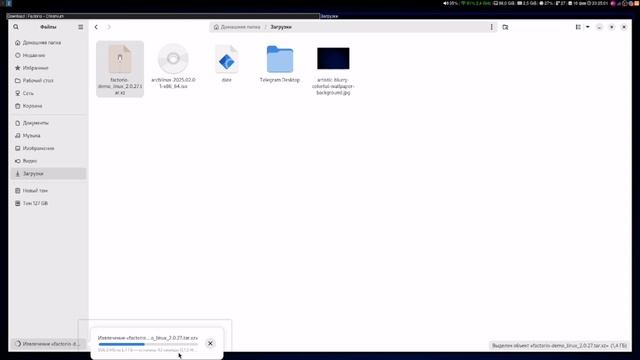The width and height of the screenshot is (640, 360).
Task: Click Домашняя папка breadcrumb in path bar
Action: click(237, 27)
